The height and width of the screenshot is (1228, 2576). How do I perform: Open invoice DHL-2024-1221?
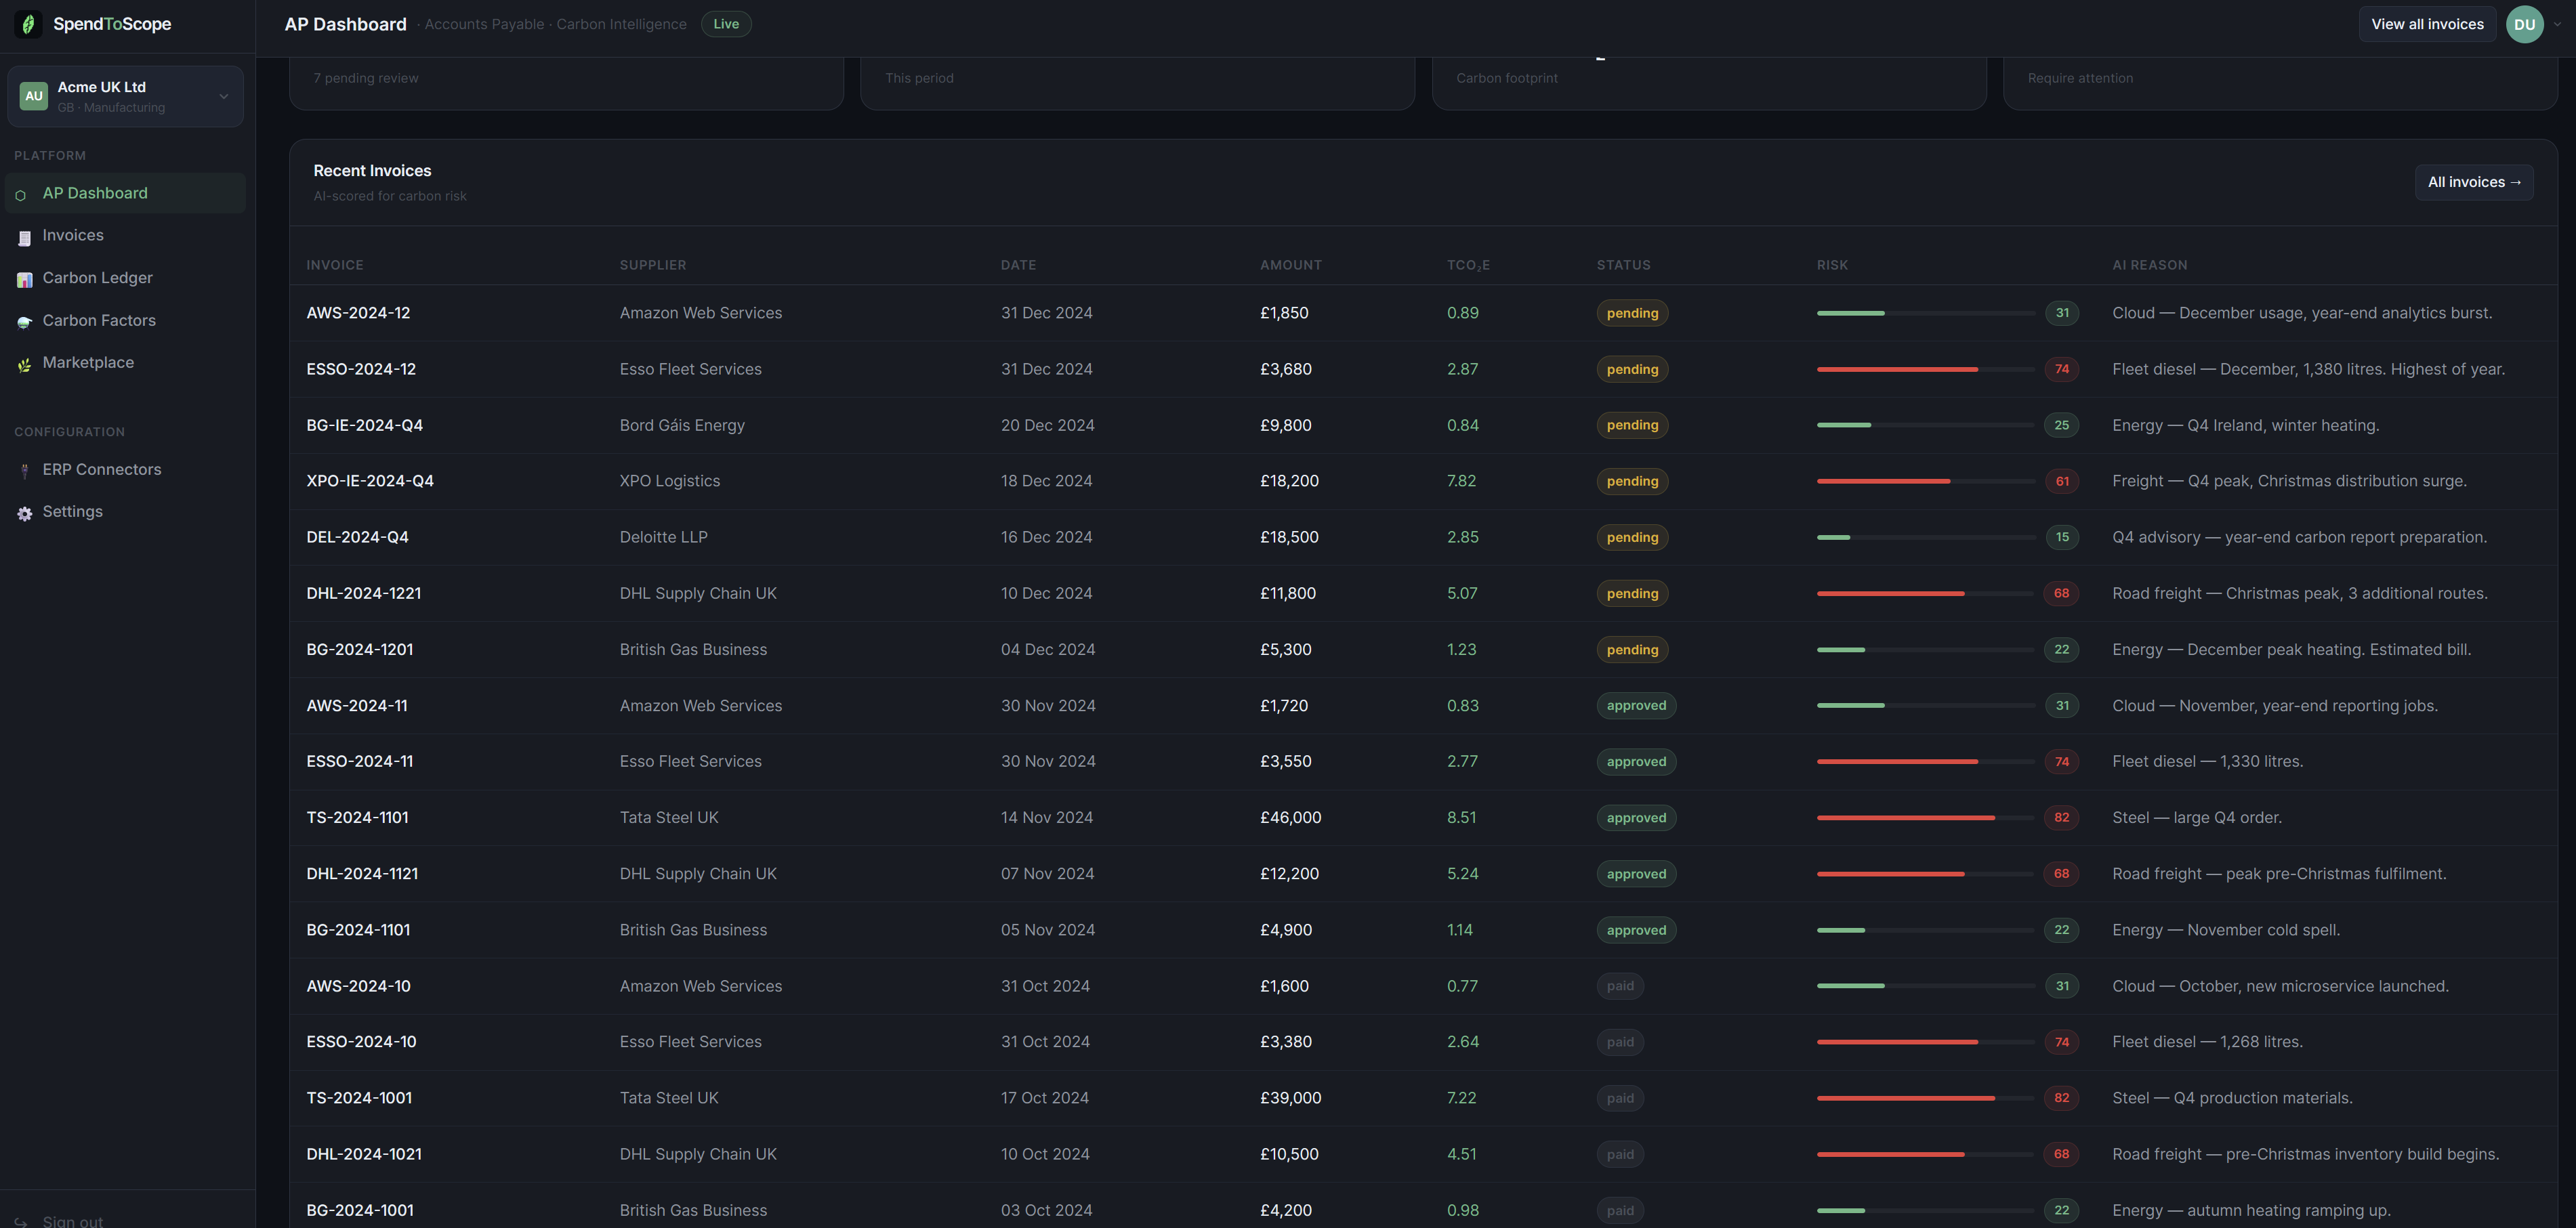(x=363, y=593)
